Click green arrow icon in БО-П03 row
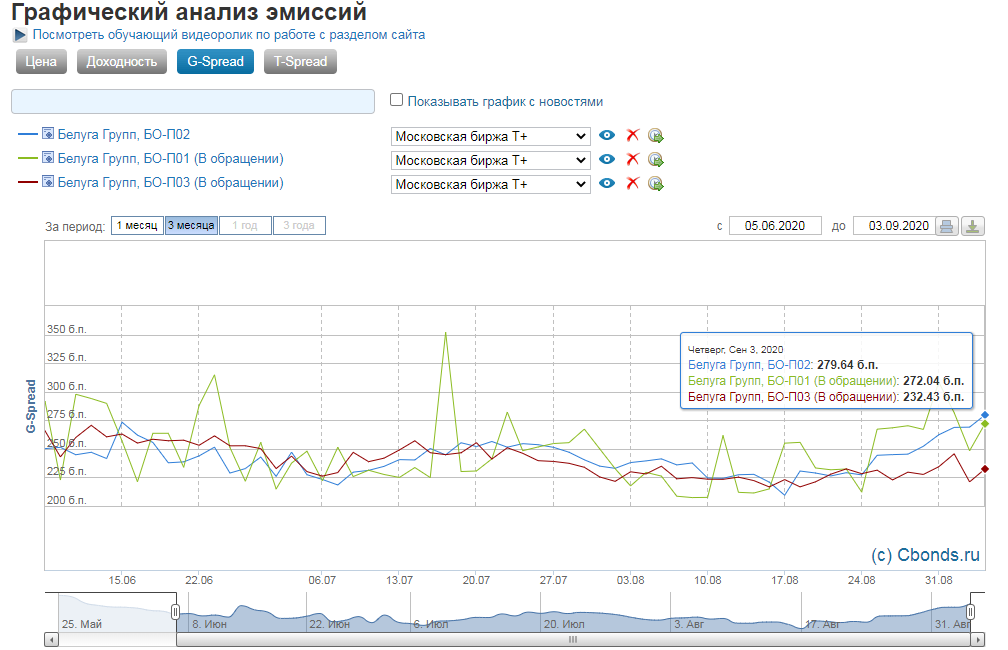 (x=656, y=184)
